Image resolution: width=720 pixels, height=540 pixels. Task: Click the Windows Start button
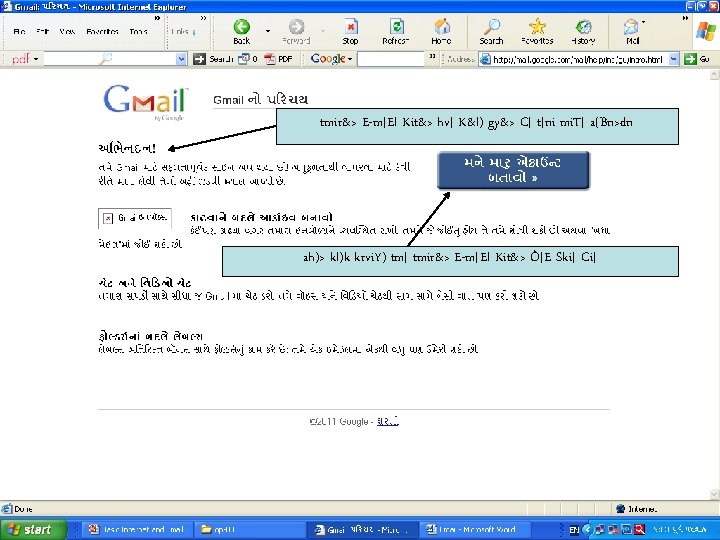point(32,529)
